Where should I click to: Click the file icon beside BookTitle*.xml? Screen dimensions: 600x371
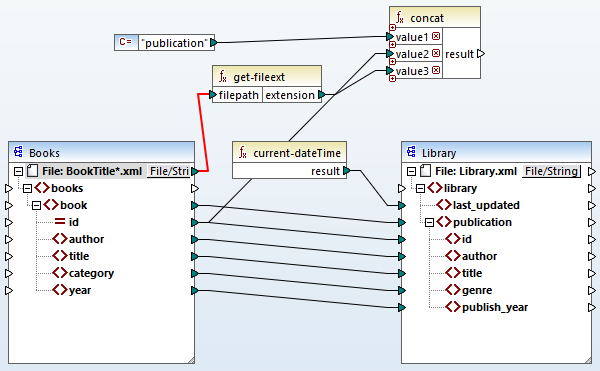pyautogui.click(x=33, y=171)
